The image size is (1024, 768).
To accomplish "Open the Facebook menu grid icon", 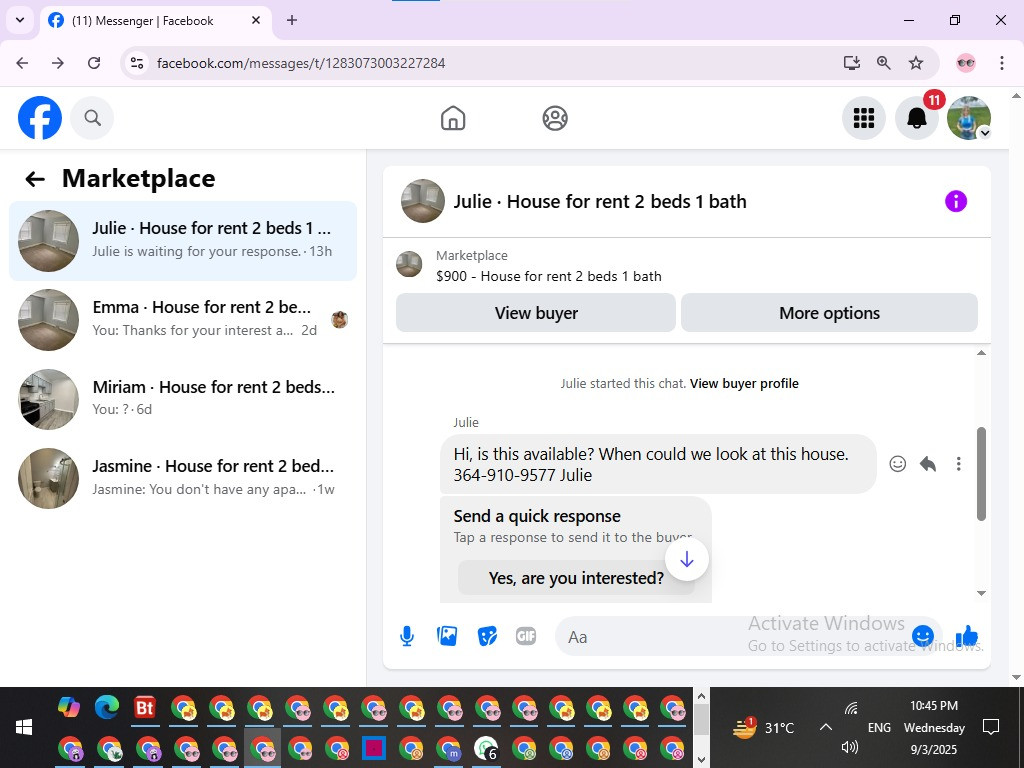I will coord(863,118).
